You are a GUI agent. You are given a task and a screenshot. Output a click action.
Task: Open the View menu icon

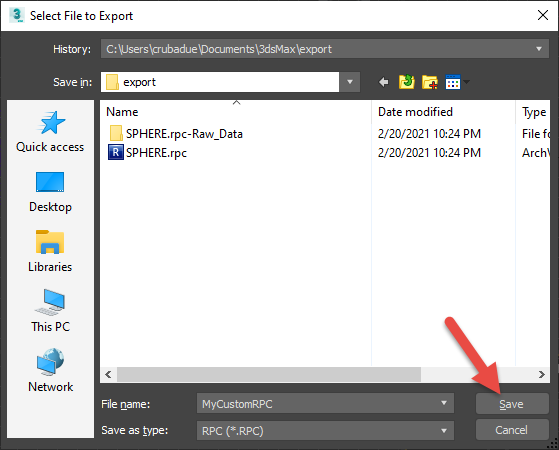pos(453,82)
